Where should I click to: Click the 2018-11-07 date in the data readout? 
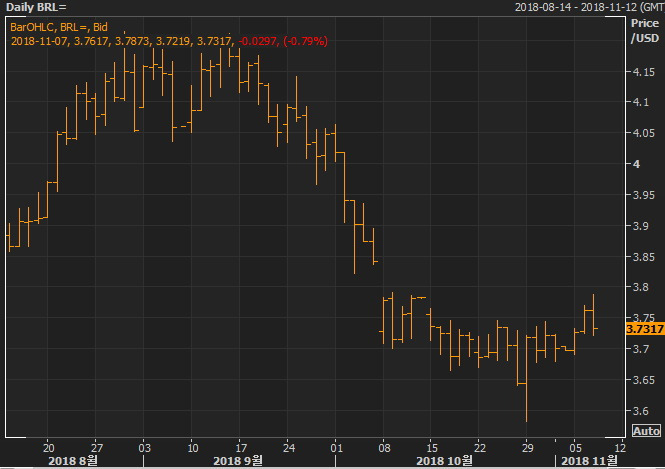[x=39, y=41]
